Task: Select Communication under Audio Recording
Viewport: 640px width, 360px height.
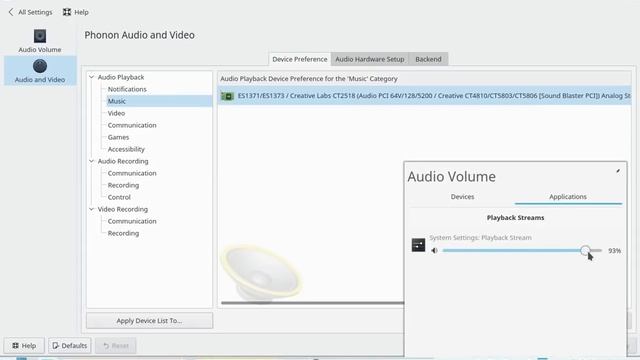Action: [132, 173]
